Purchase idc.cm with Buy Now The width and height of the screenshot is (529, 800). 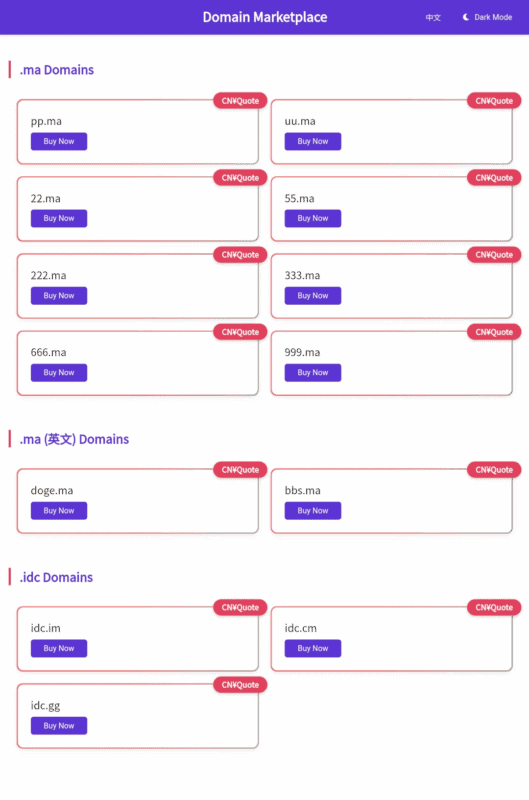313,648
